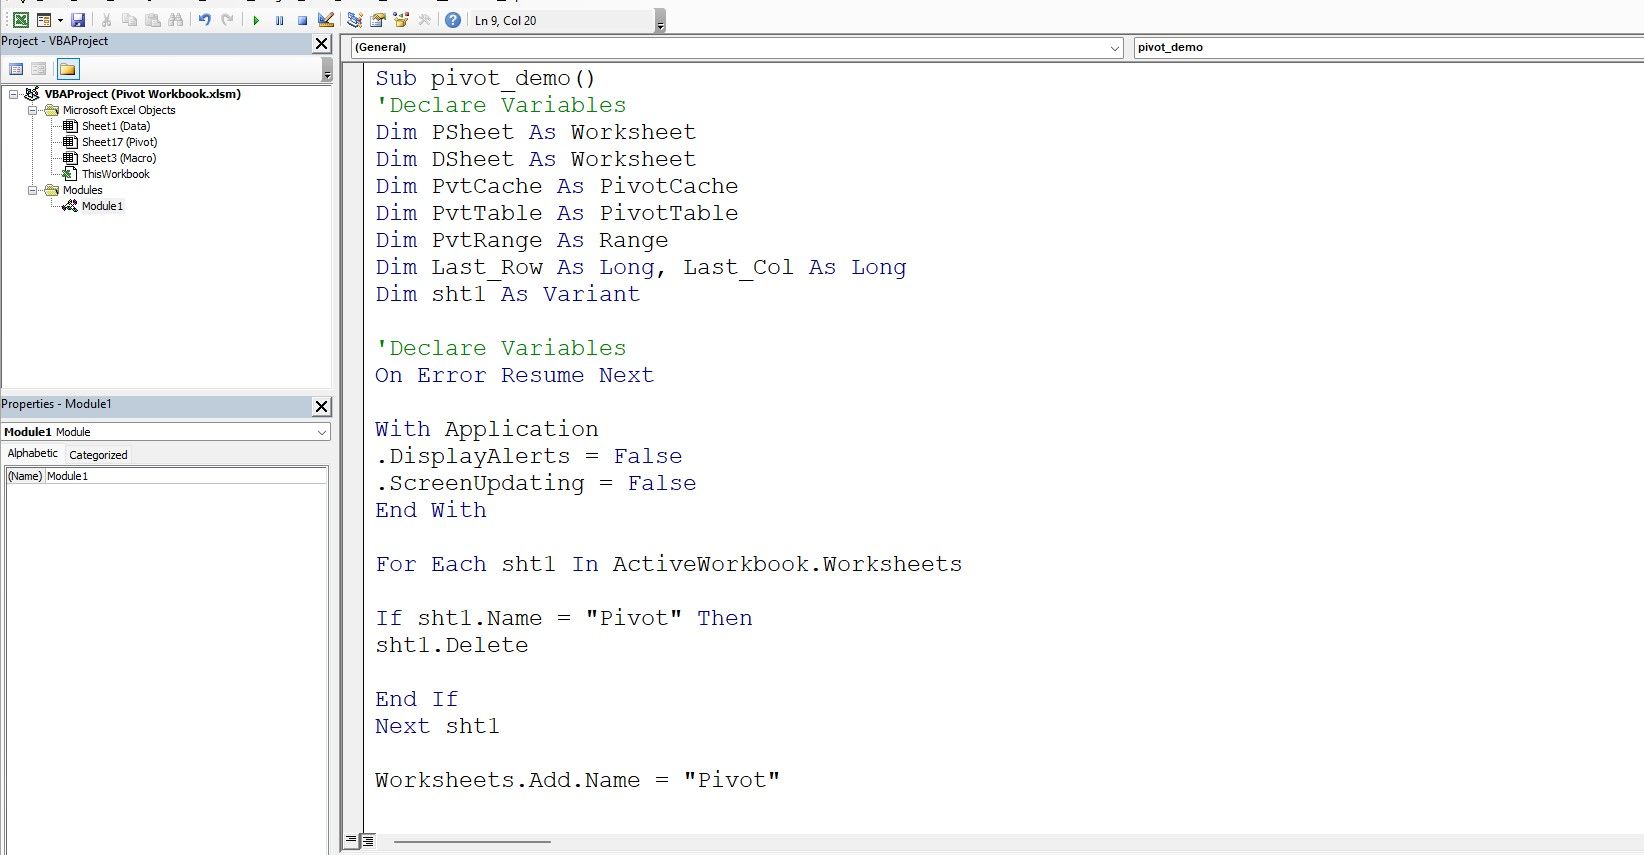The width and height of the screenshot is (1644, 855).
Task: Open Visual Basic Help question mark icon
Action: pyautogui.click(x=453, y=20)
